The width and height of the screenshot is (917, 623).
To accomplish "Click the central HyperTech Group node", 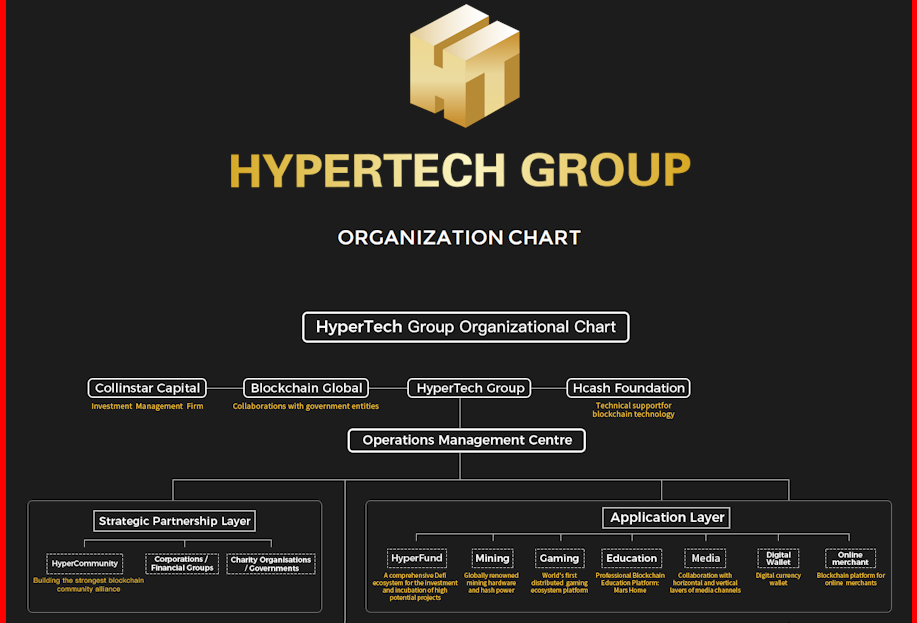I will pos(470,388).
